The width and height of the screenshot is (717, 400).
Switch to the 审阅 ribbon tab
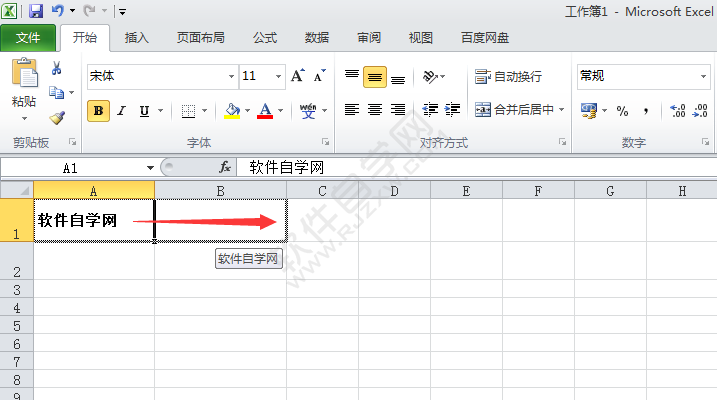pos(369,38)
